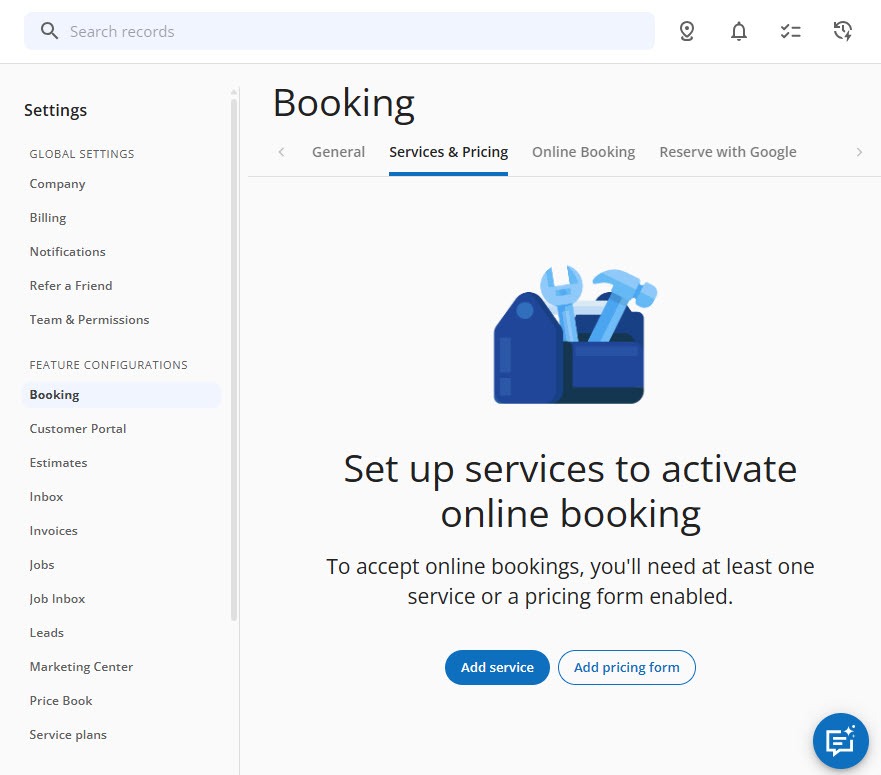This screenshot has width=881, height=775.
Task: Click the tabs right arrow chevron
Action: (x=859, y=152)
